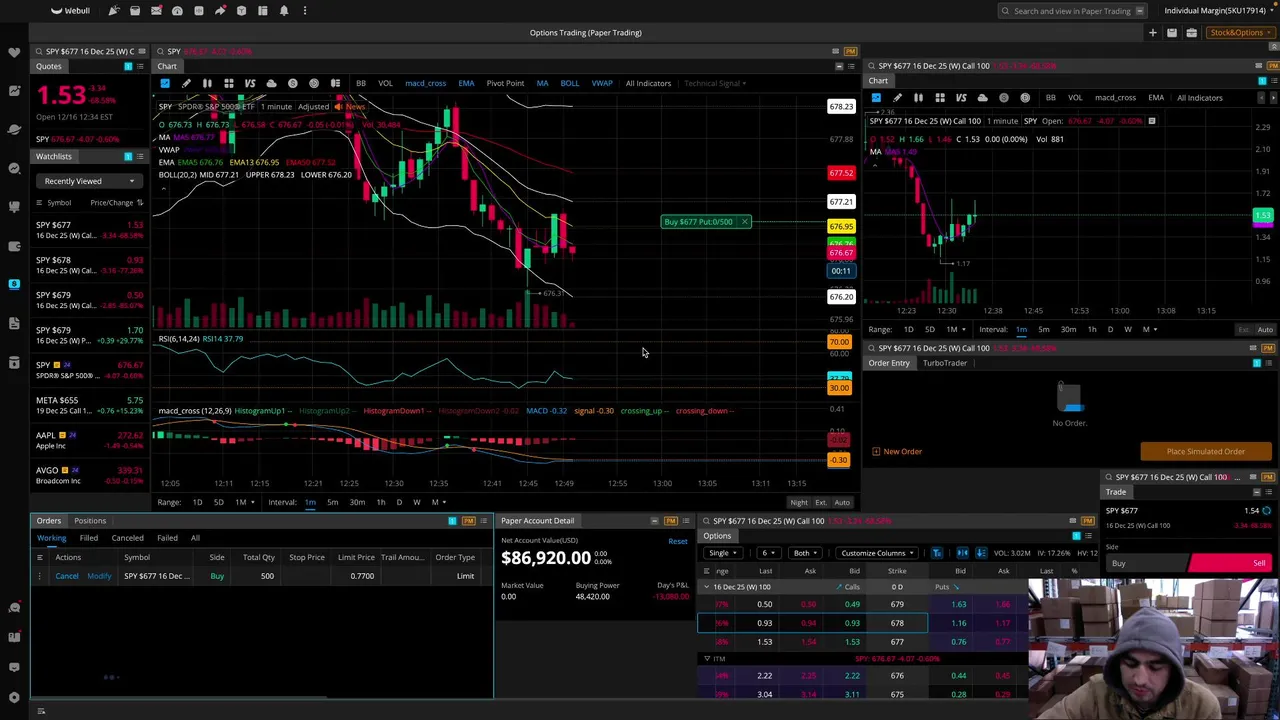Screen dimensions: 1280x720
Task: Open the settings gear icon in left sidebar bottom
Action: coord(14,697)
